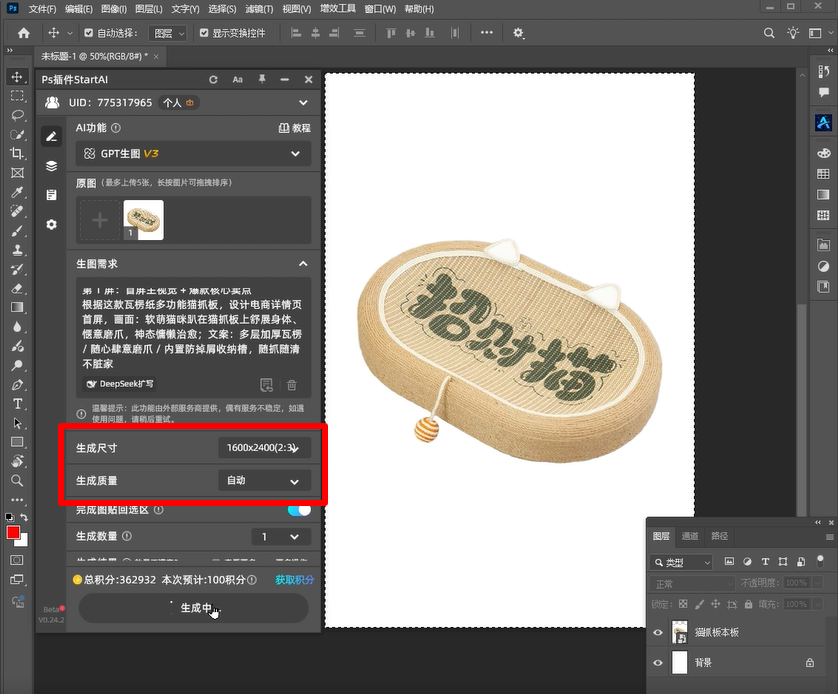Click the 生成中 generate button

[193, 608]
